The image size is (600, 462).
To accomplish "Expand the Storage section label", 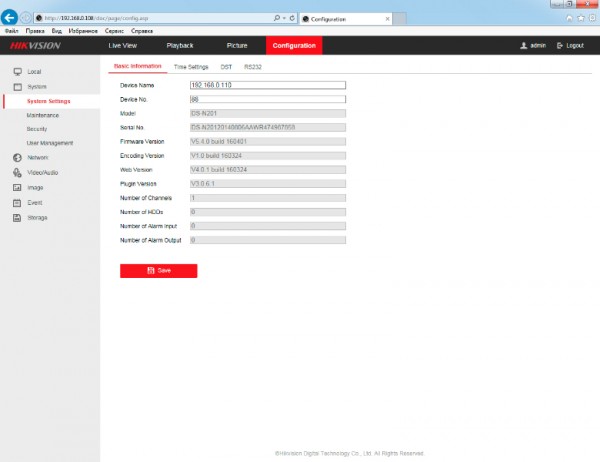I will pyautogui.click(x=37, y=218).
